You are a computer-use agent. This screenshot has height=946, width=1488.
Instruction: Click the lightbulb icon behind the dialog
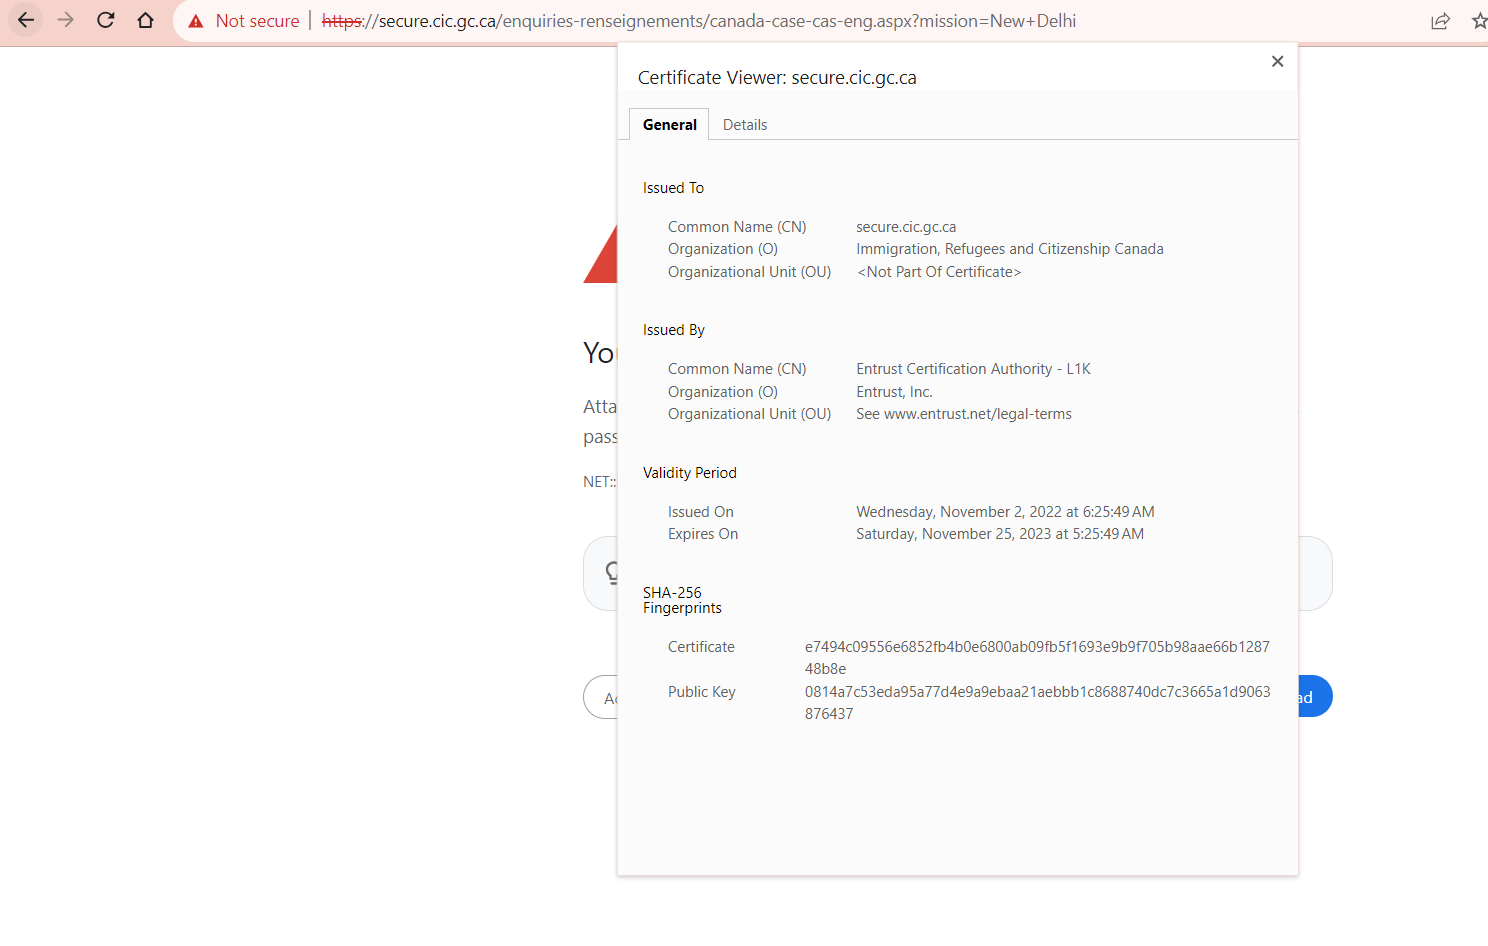pos(609,573)
